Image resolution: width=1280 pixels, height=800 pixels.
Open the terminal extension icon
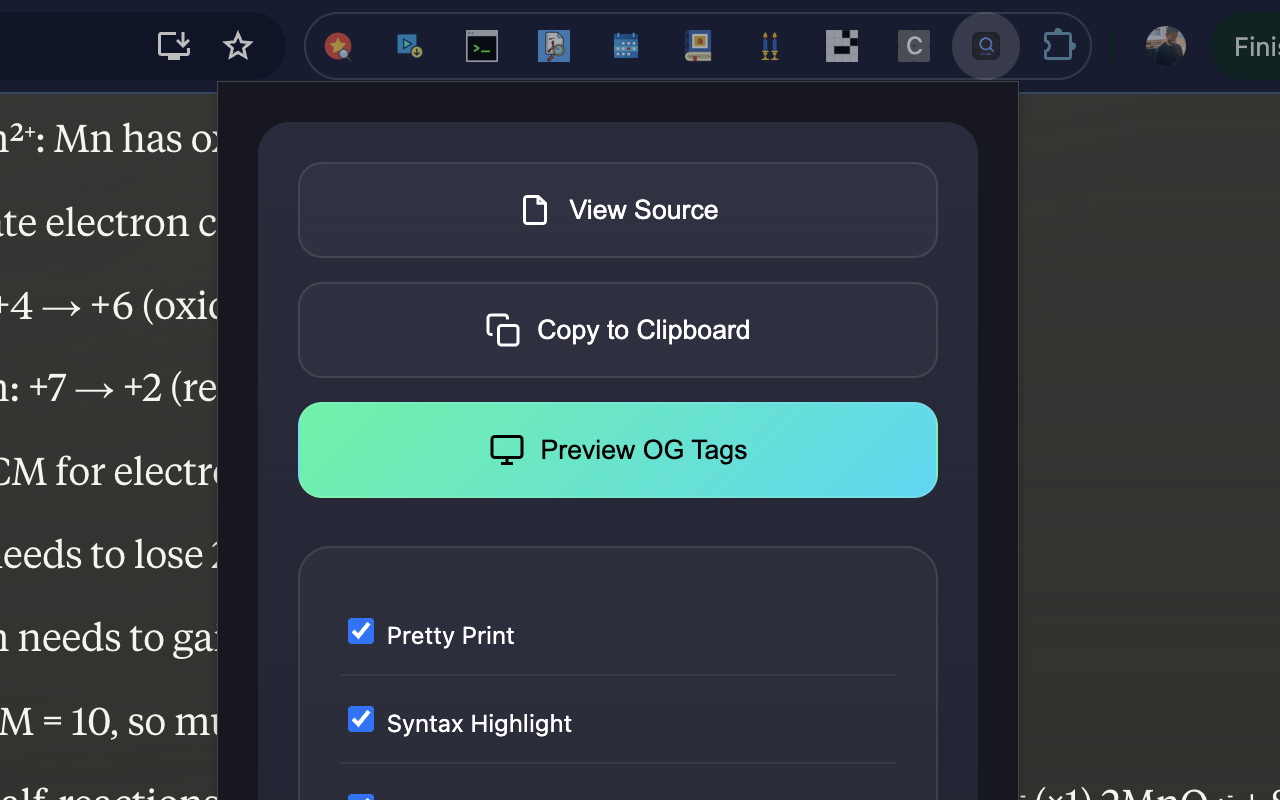[481, 45]
